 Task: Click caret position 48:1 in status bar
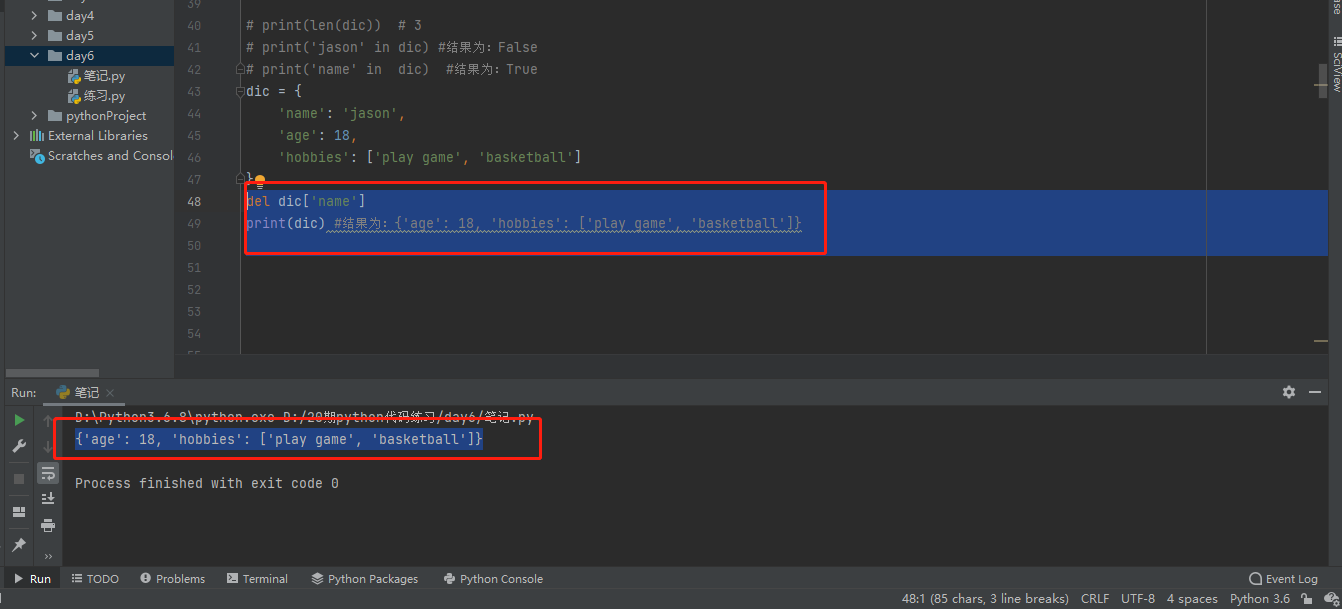click(x=984, y=598)
